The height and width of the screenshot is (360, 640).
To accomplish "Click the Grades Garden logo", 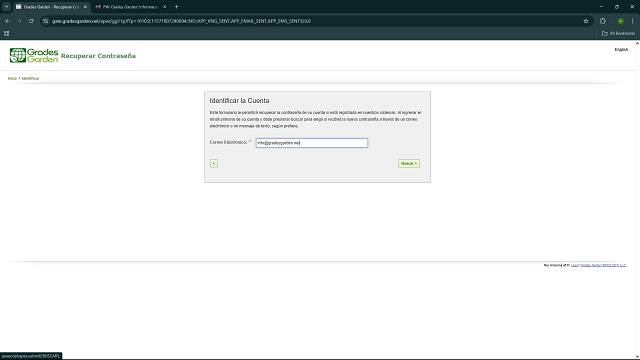I will (34, 56).
